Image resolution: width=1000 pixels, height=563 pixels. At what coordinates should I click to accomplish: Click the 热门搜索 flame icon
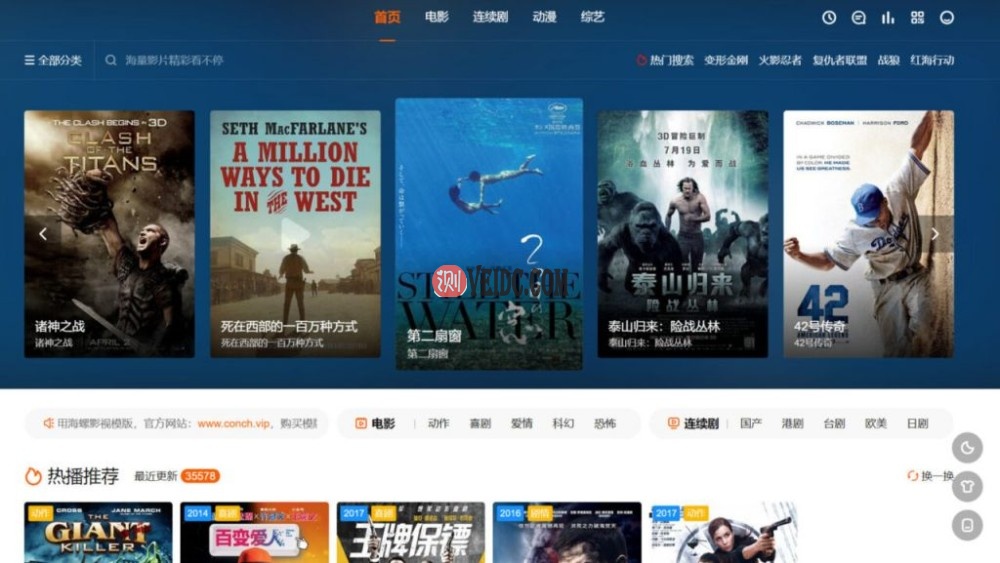pyautogui.click(x=641, y=60)
